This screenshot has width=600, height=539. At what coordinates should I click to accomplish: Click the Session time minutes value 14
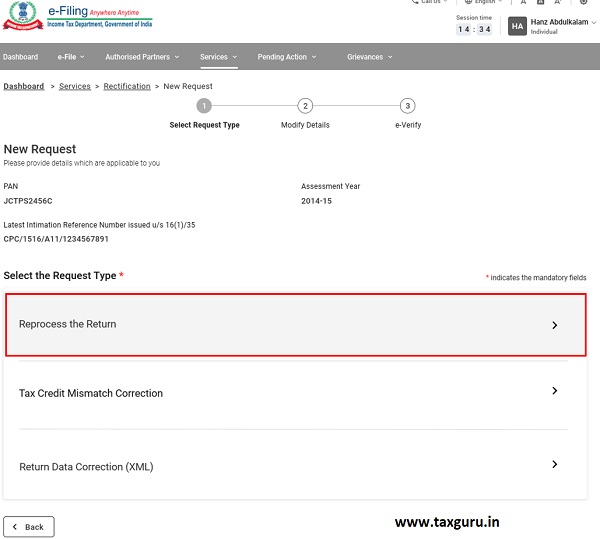pos(464,29)
